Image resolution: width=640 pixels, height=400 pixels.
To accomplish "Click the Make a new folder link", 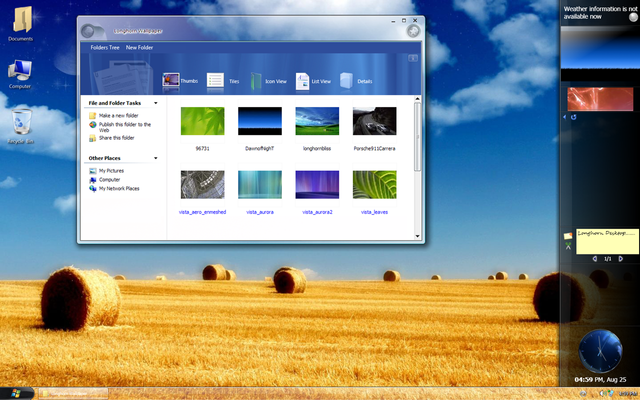I will [118, 116].
